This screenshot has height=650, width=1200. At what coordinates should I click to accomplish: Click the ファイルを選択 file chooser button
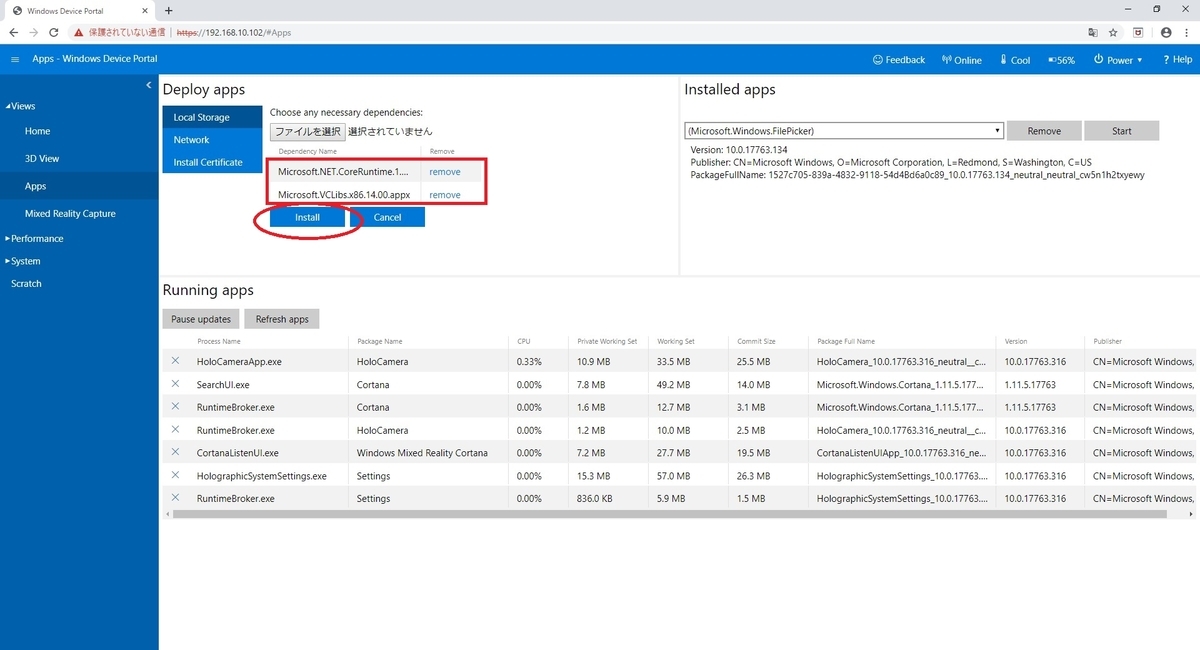pos(307,131)
